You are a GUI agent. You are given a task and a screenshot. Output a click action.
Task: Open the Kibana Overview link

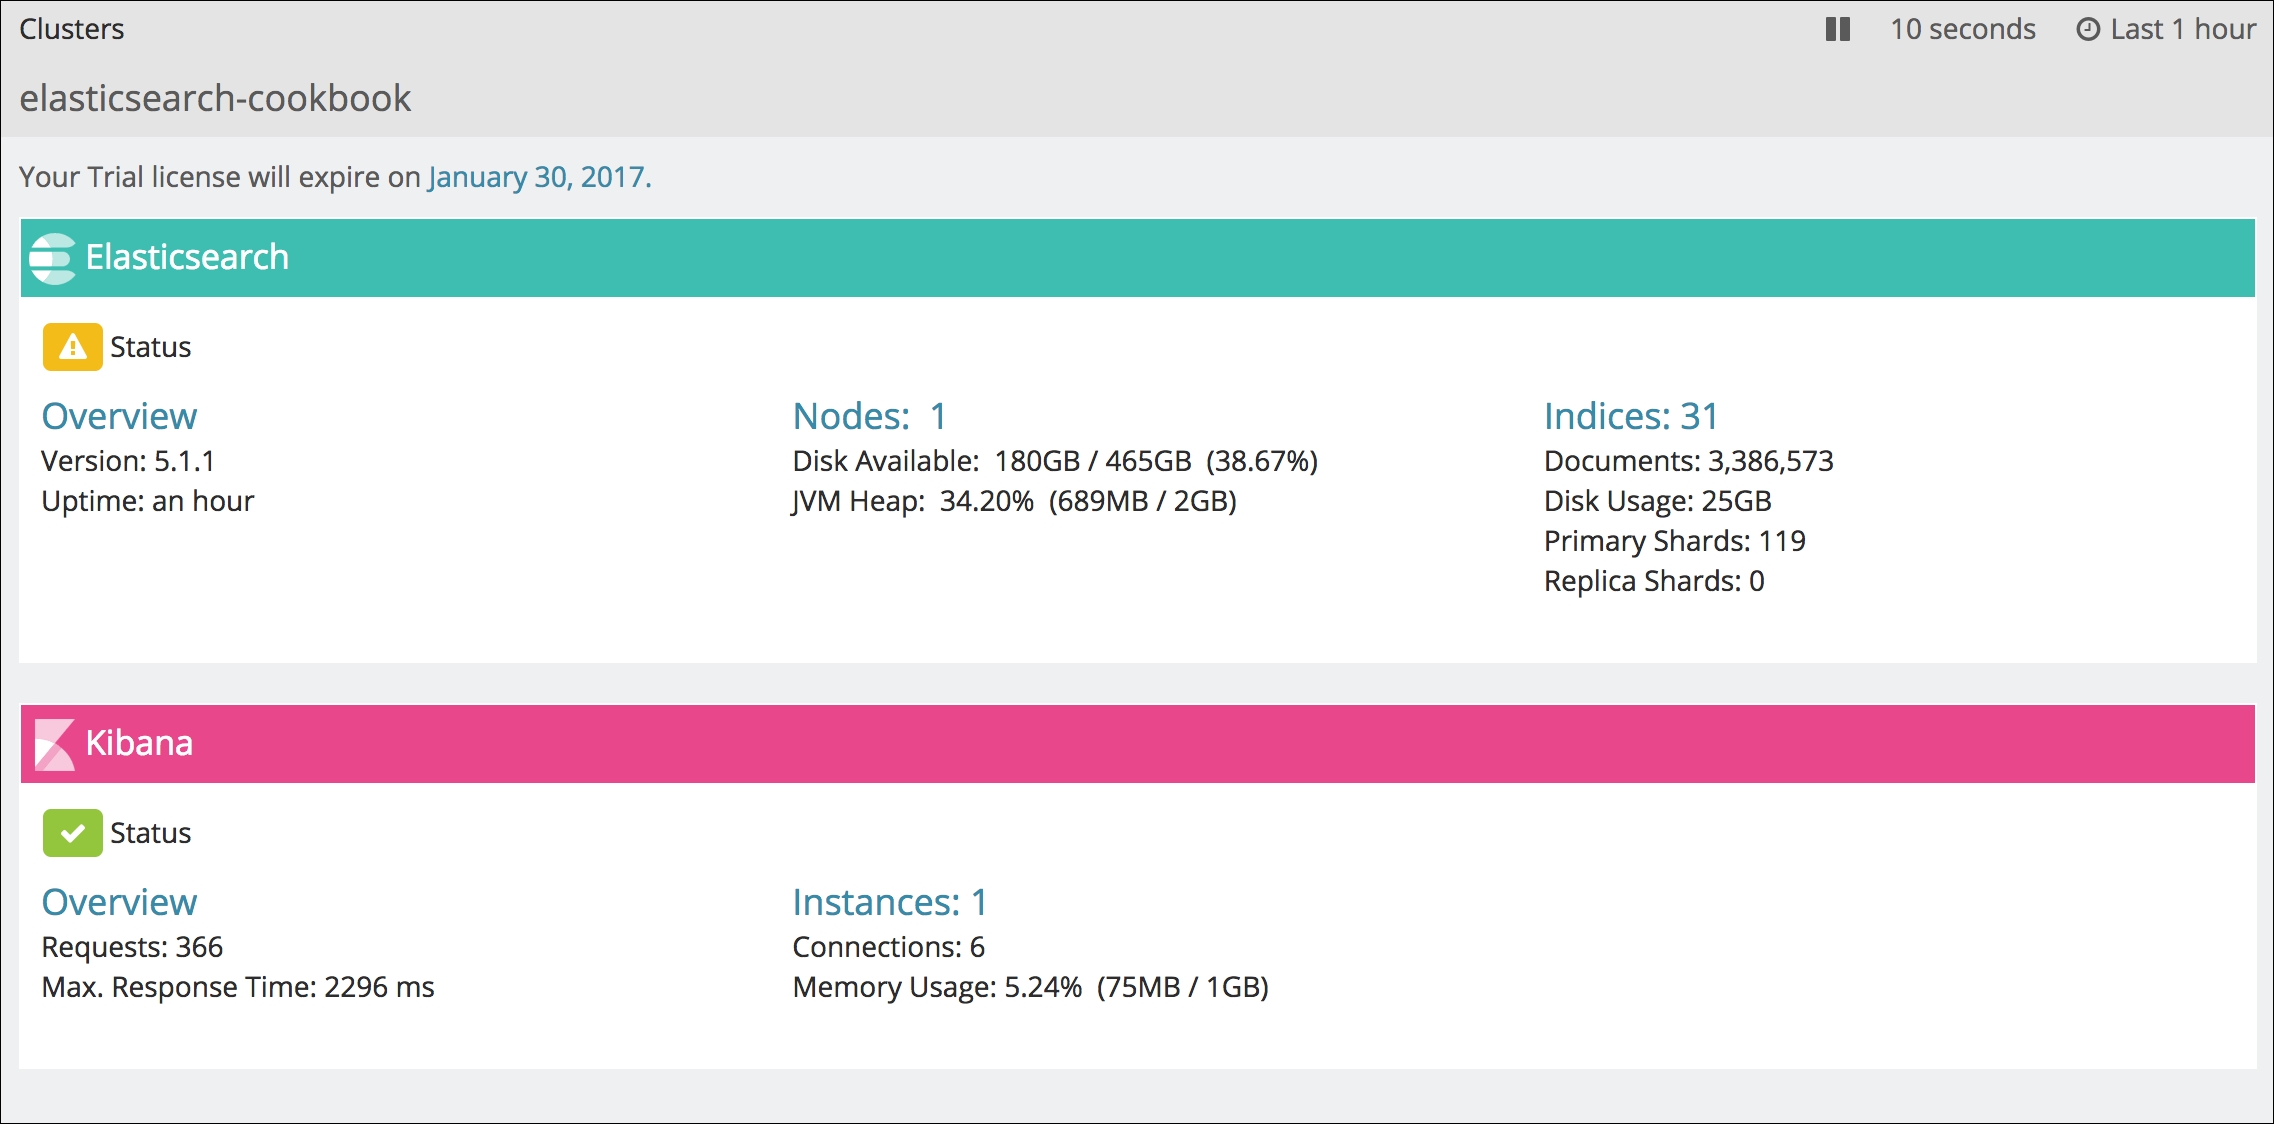coord(119,902)
